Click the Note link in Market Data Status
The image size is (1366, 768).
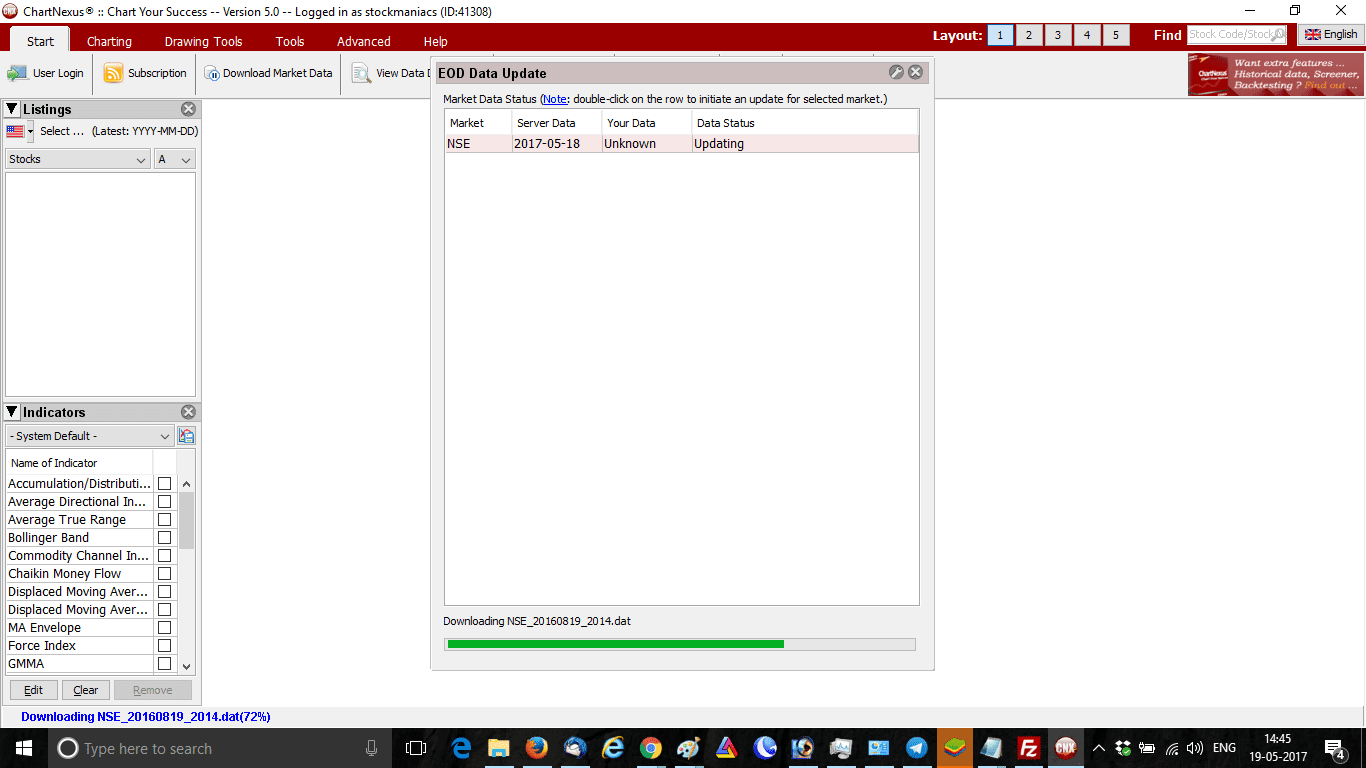pos(555,99)
